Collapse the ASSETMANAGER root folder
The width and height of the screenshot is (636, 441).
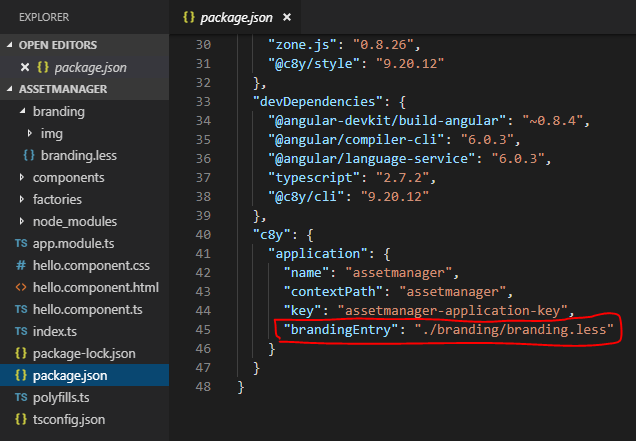pos(11,89)
